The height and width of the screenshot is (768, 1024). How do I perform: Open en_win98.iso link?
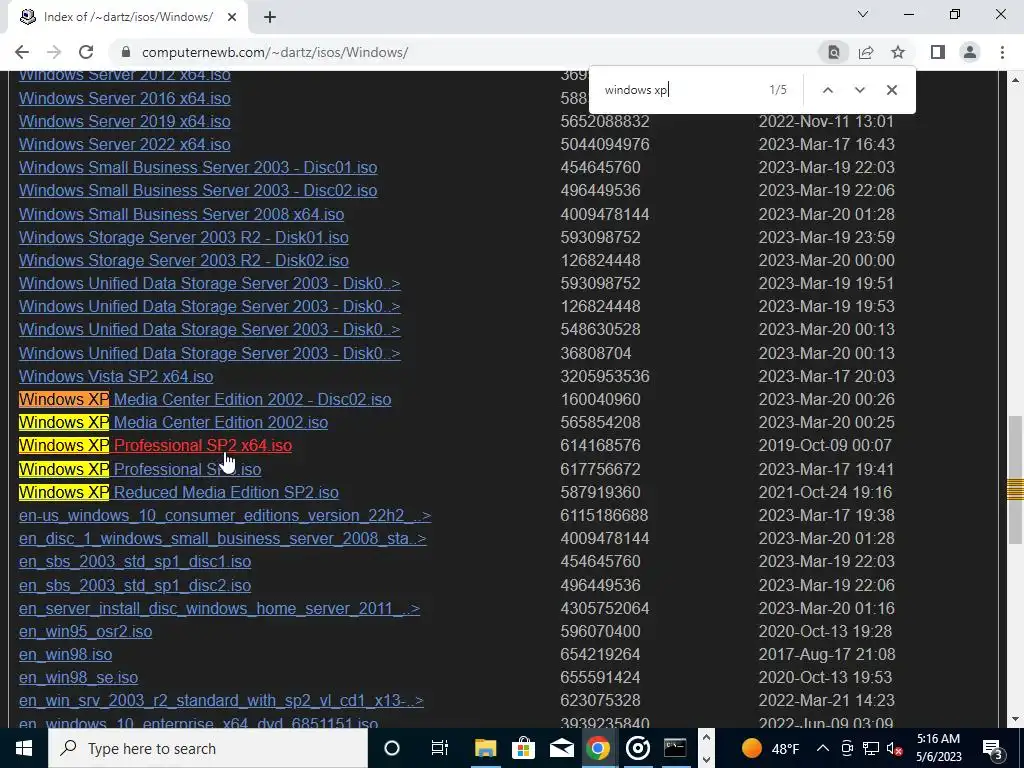point(65,654)
